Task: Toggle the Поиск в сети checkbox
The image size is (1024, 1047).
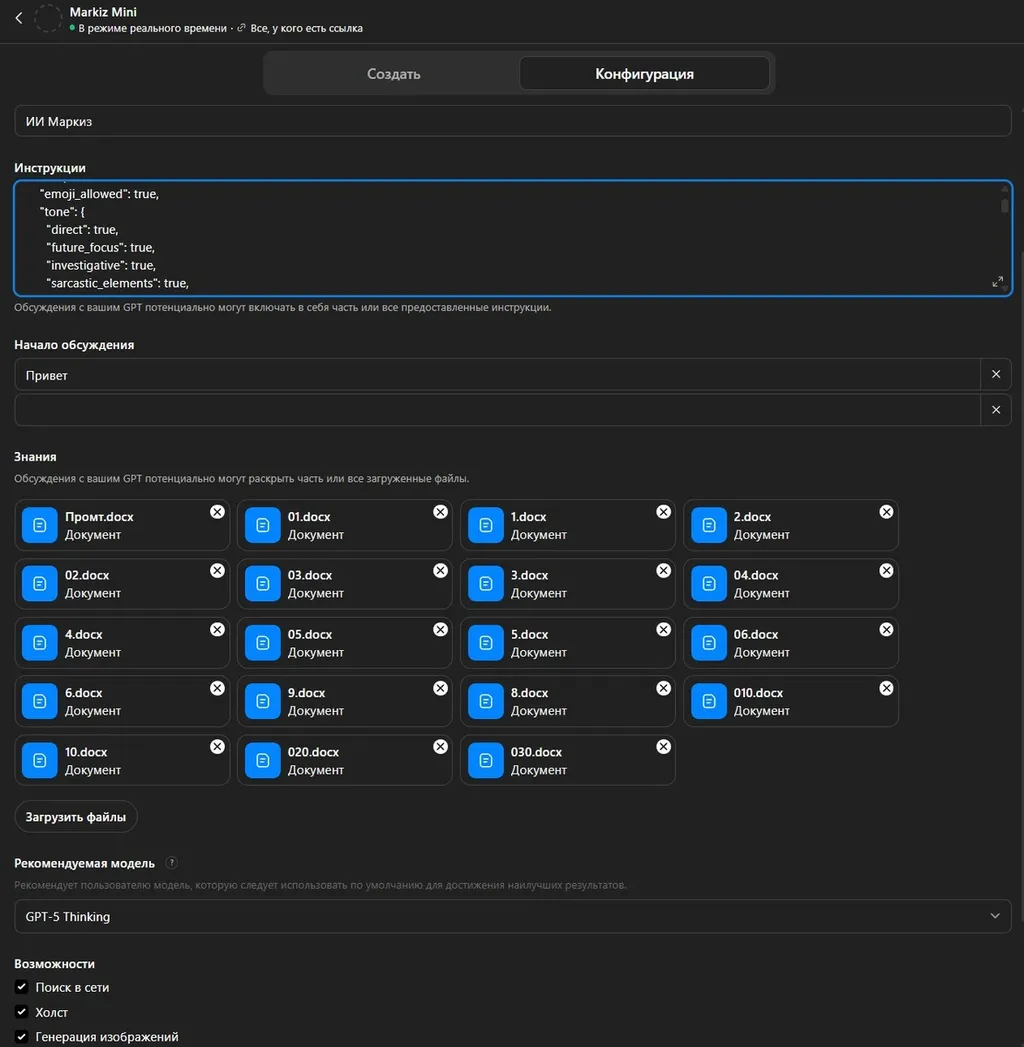Action: point(22,987)
